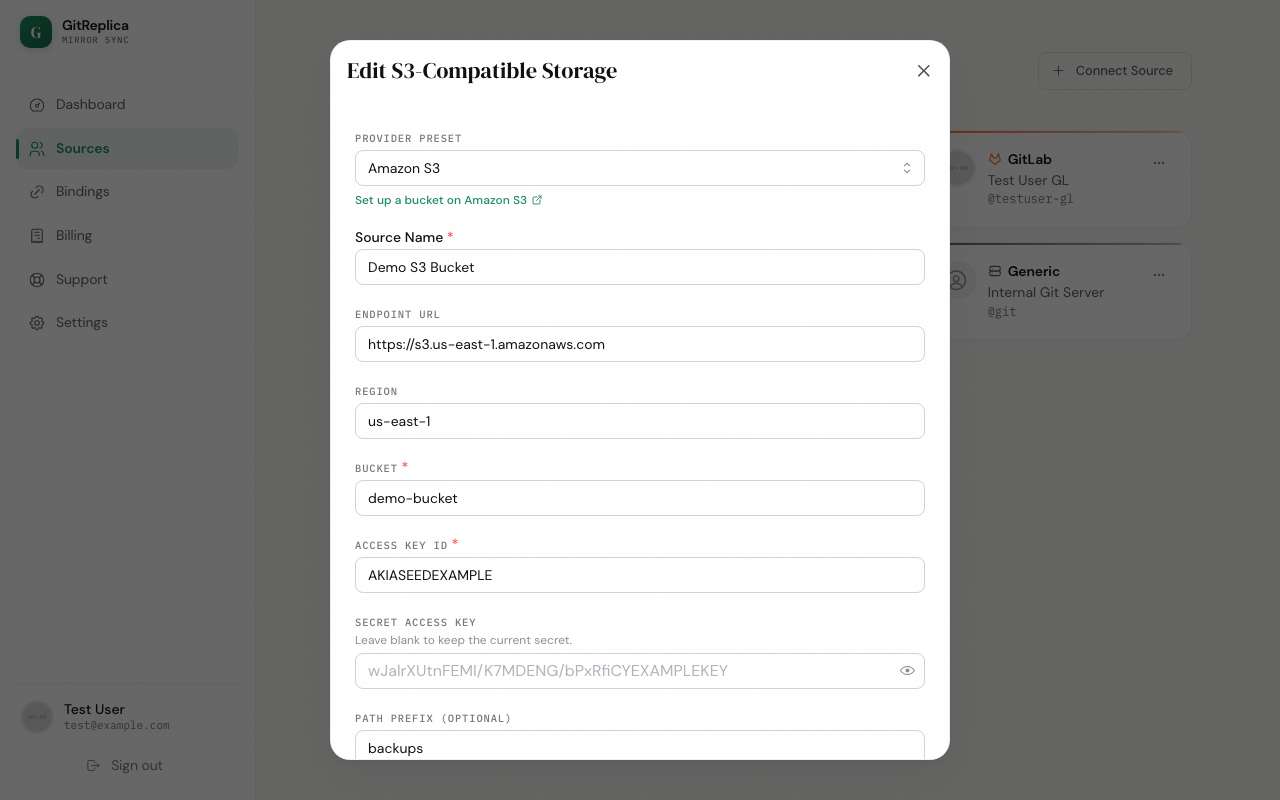Click the GitReplica logo icon
This screenshot has width=1280, height=800.
pos(36,32)
